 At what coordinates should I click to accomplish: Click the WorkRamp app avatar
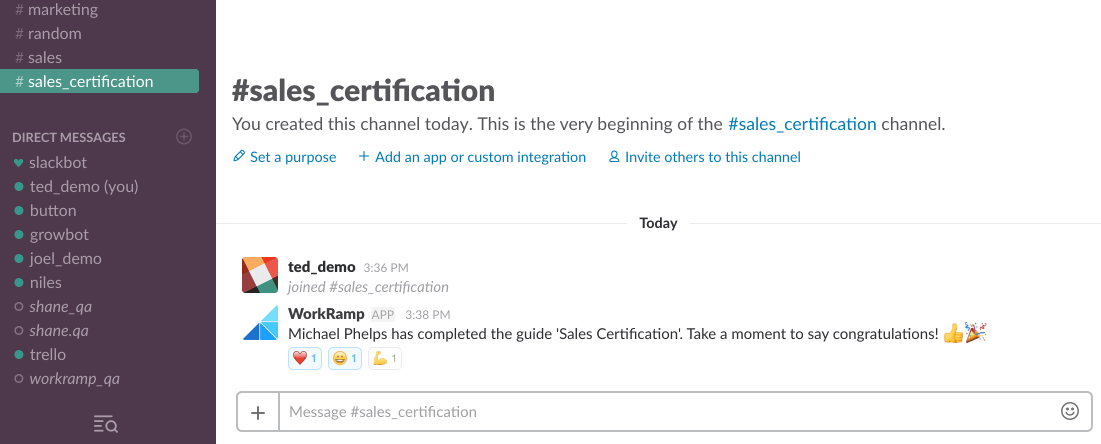(x=260, y=323)
